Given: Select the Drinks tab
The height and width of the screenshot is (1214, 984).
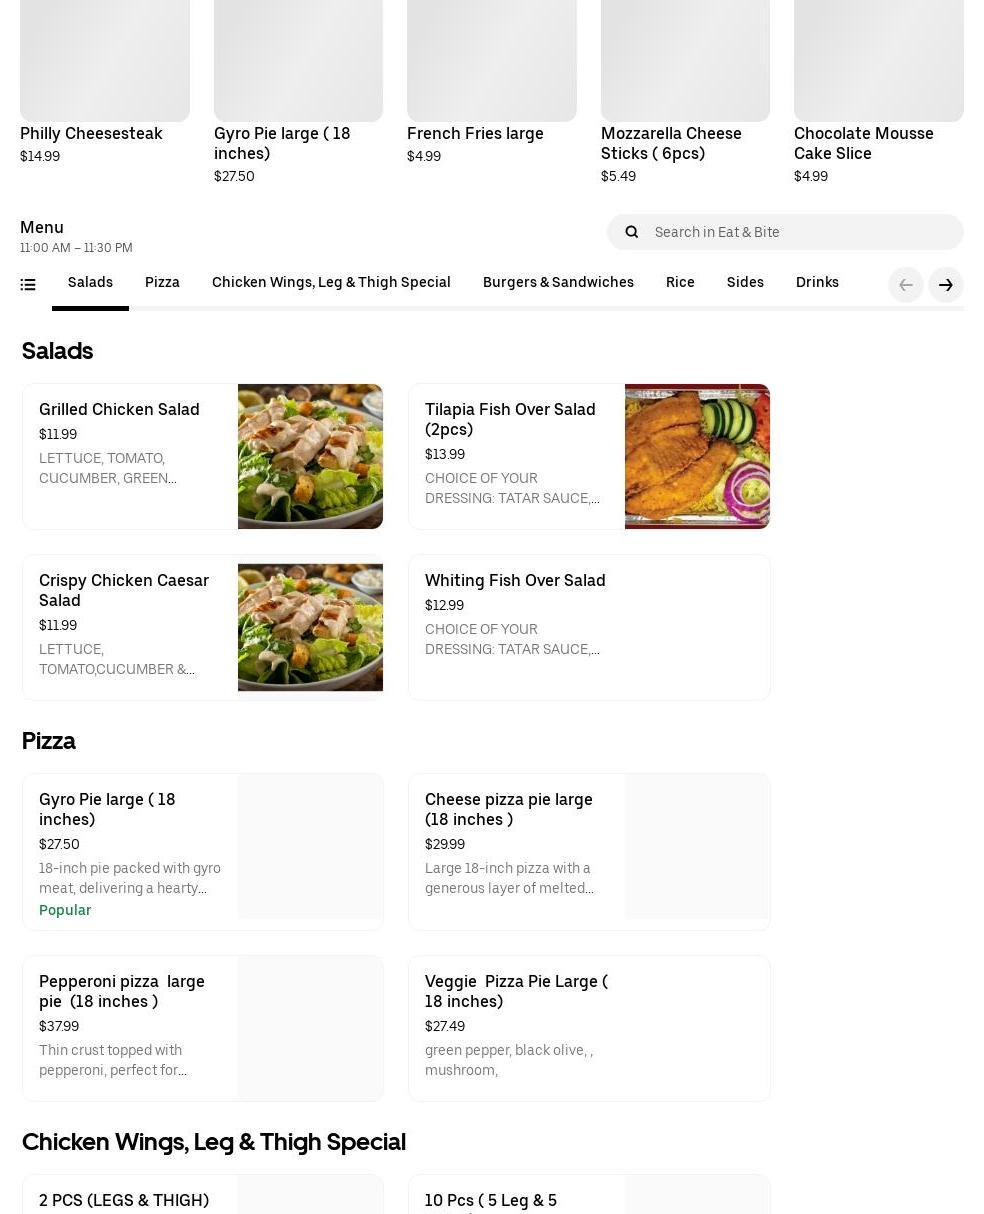Looking at the screenshot, I should (x=817, y=283).
